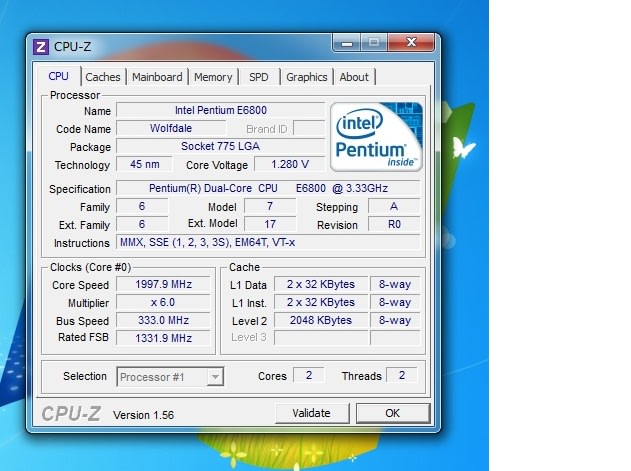Image resolution: width=631 pixels, height=471 pixels.
Task: Close the CPU-Z window
Action: pyautogui.click(x=411, y=42)
